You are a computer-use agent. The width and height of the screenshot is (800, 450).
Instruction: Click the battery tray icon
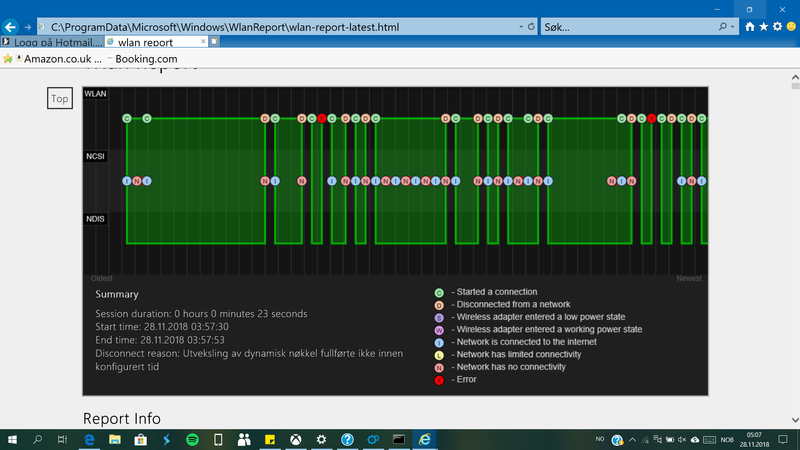click(x=670, y=439)
